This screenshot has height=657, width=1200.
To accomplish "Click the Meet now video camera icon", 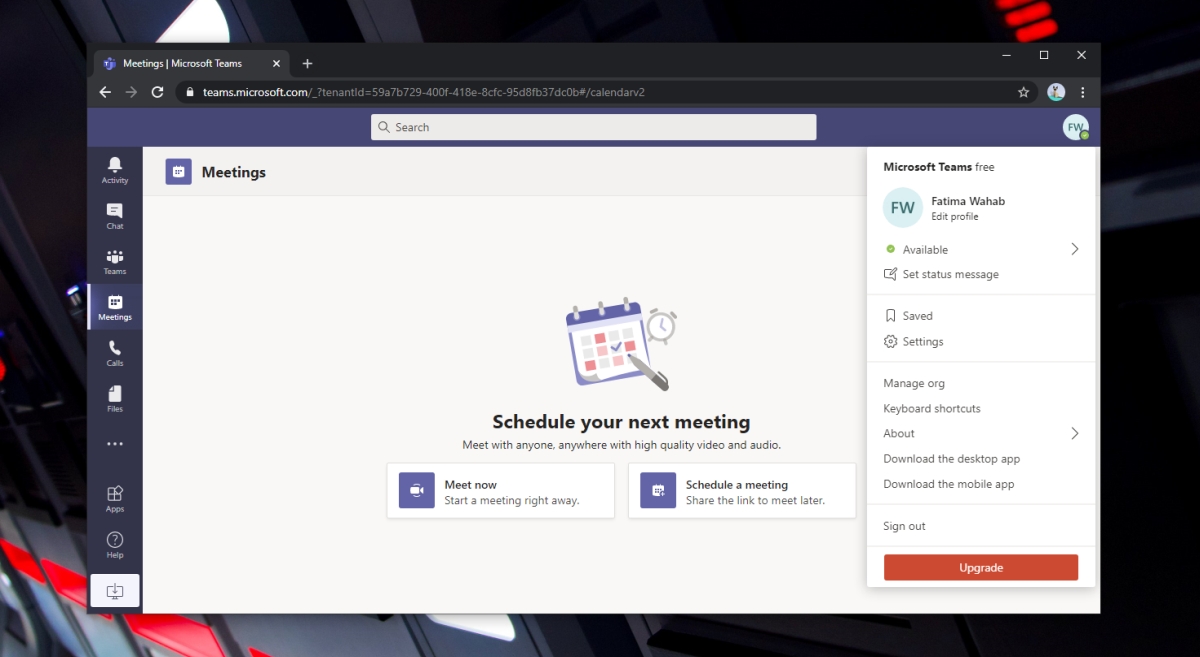I will pyautogui.click(x=417, y=490).
